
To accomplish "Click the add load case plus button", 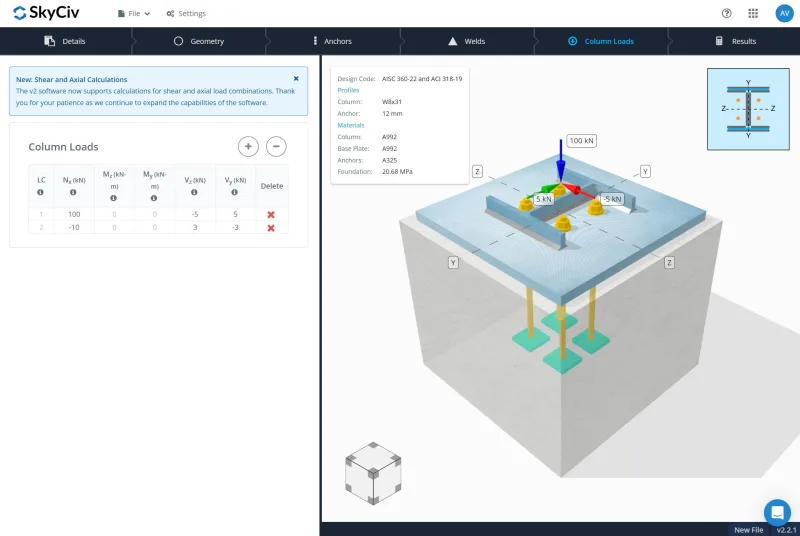I will coord(248,146).
